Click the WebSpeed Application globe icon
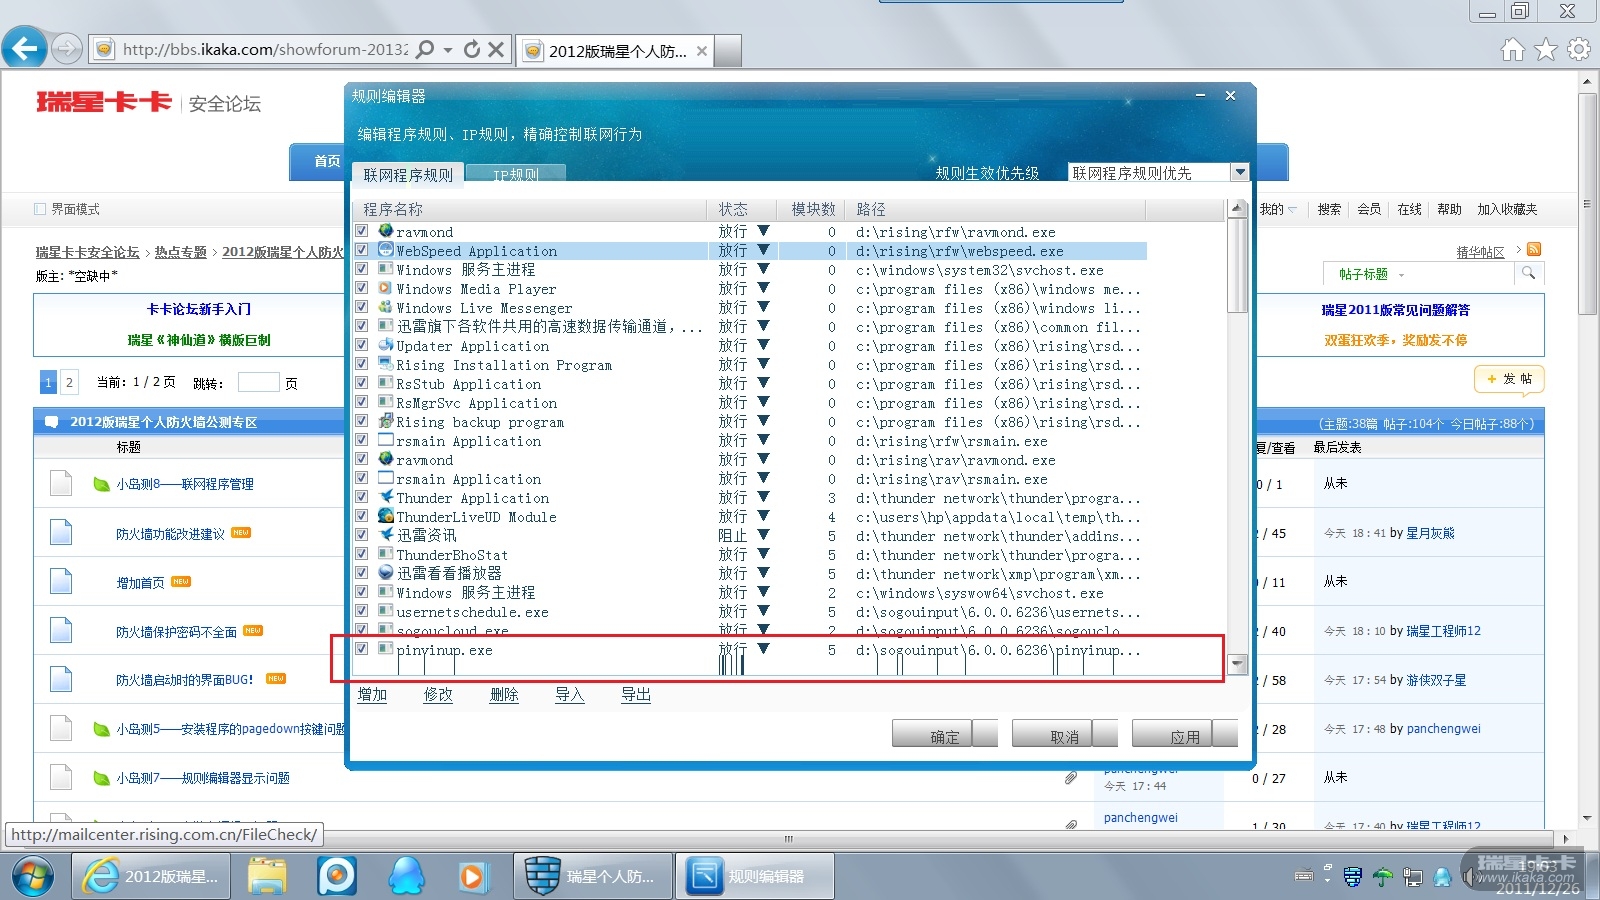Viewport: 1600px width, 900px height. pyautogui.click(x=386, y=250)
